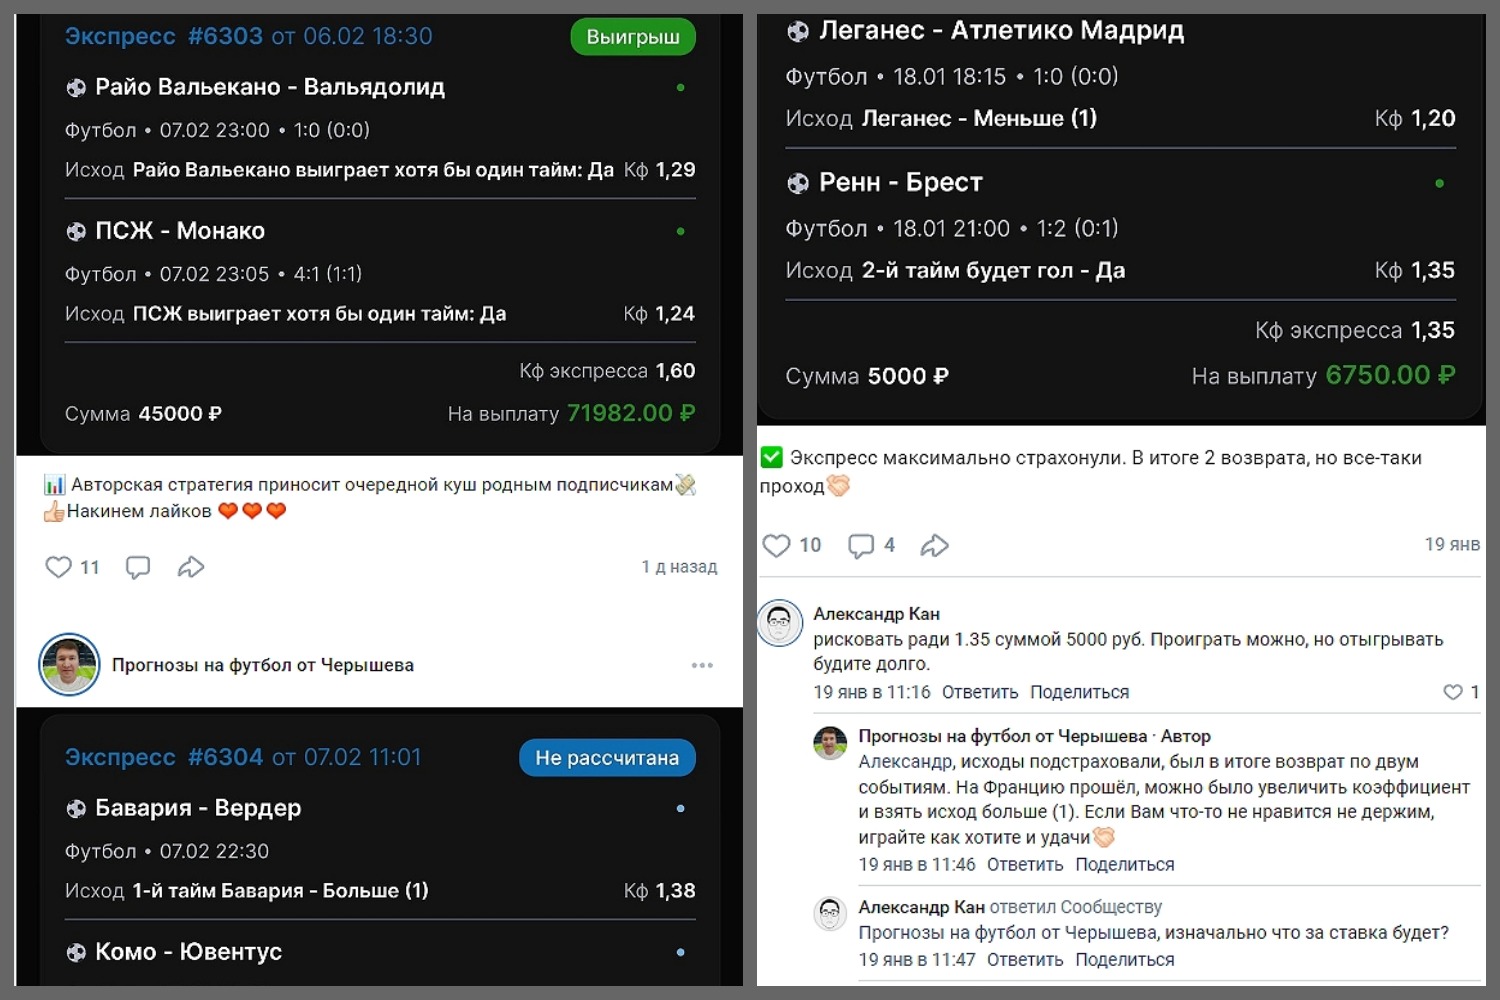Image resolution: width=1500 pixels, height=1000 pixels.
Task: Open Экспресс #6304 bet slip title
Action: point(163,757)
